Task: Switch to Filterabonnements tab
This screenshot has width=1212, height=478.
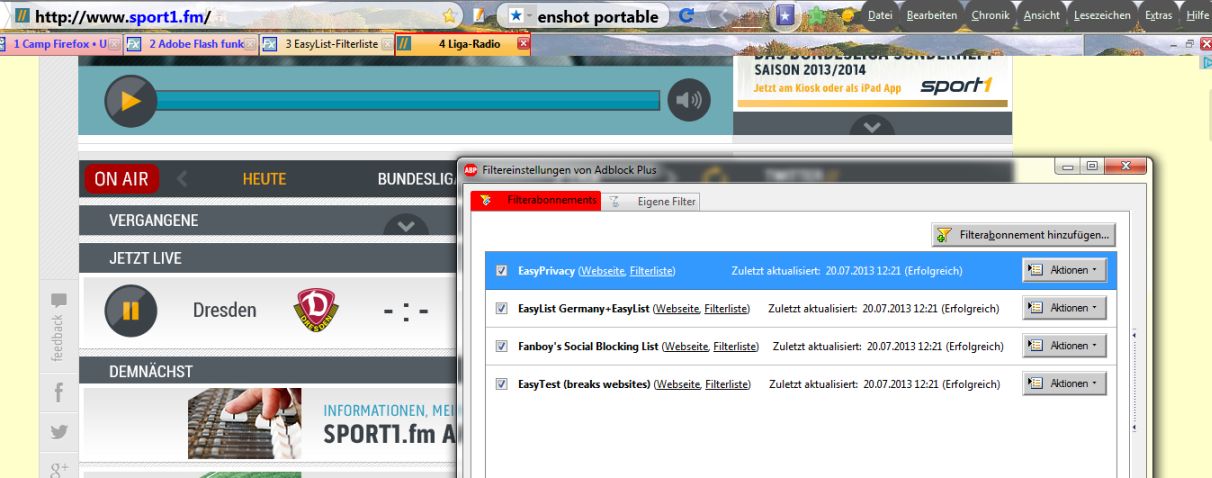Action: [536, 201]
